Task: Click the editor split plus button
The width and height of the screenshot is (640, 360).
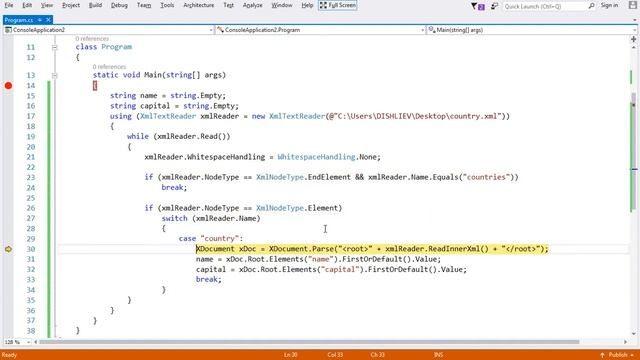Action: 633,39
